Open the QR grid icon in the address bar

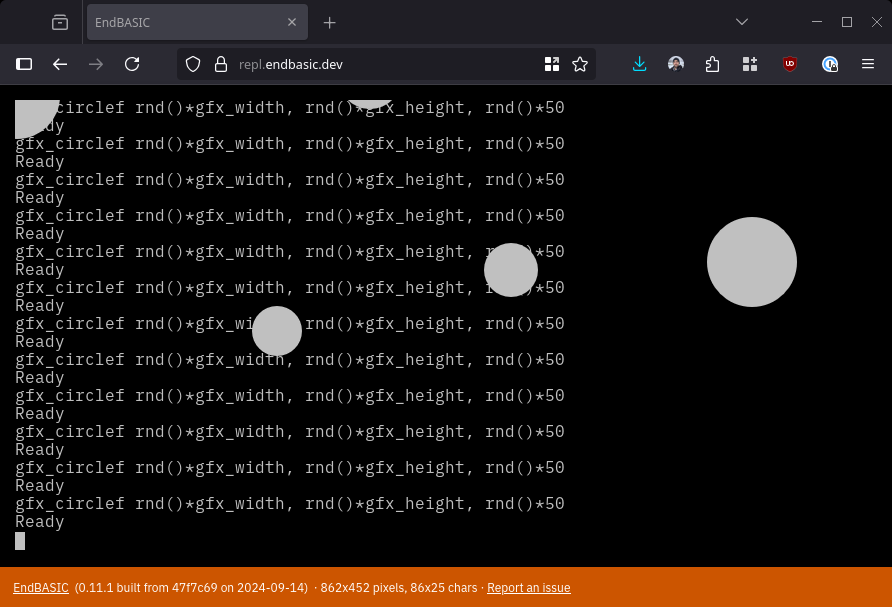point(552,64)
